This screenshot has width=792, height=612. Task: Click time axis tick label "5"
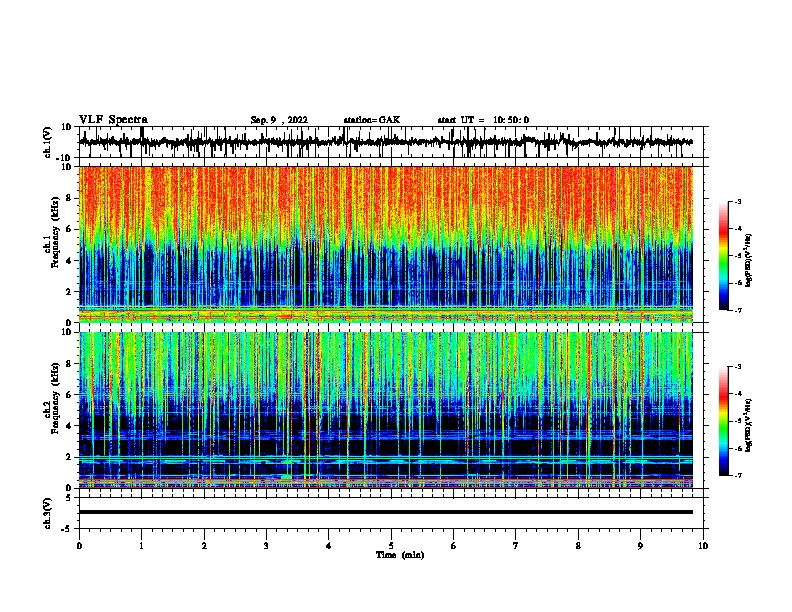click(x=391, y=546)
